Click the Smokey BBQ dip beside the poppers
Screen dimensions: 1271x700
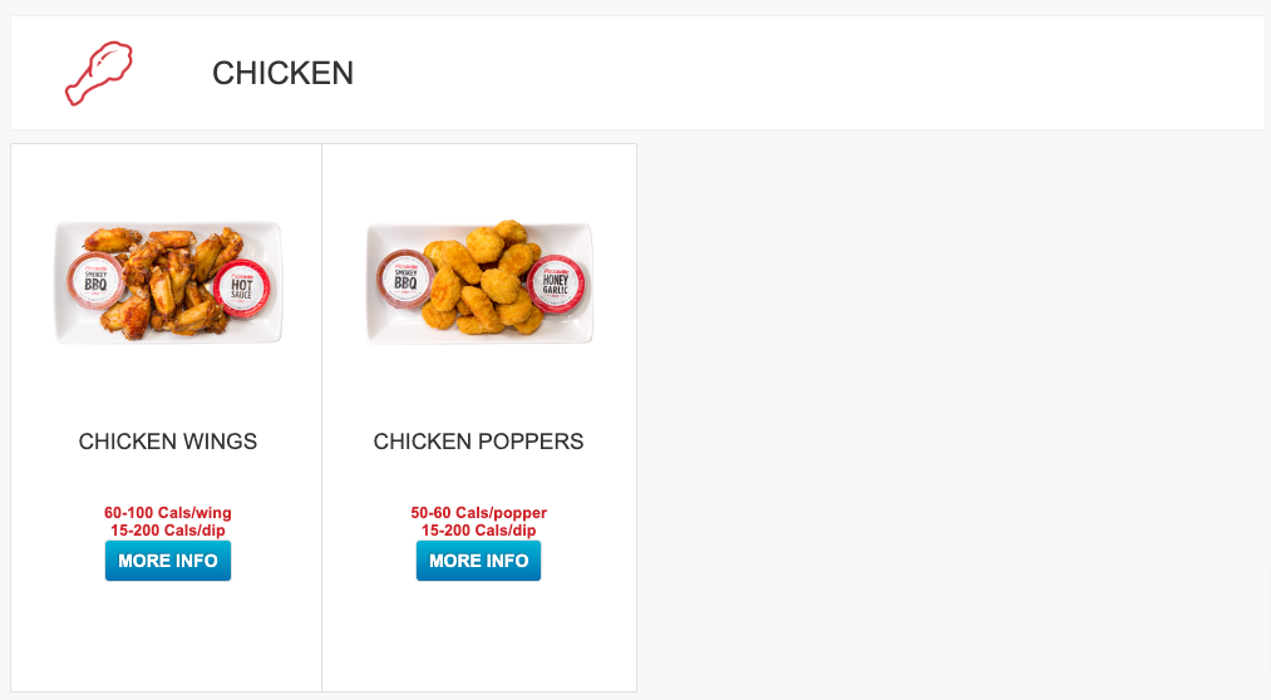tap(405, 278)
